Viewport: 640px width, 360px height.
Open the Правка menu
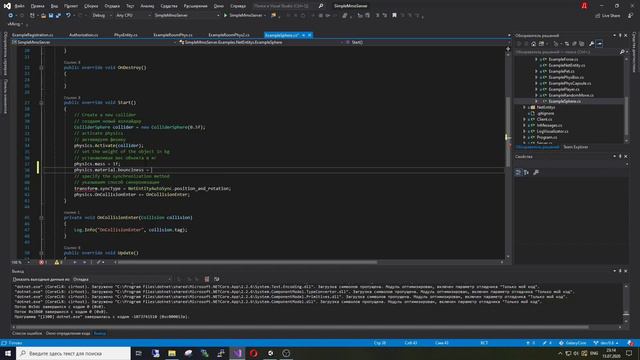(x=37, y=6)
